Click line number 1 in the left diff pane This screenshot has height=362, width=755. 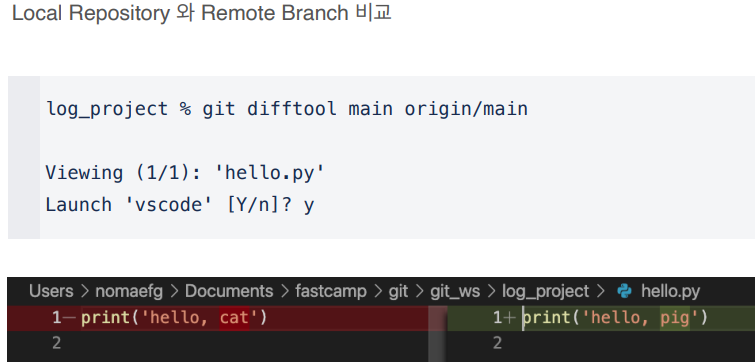click(x=56, y=318)
